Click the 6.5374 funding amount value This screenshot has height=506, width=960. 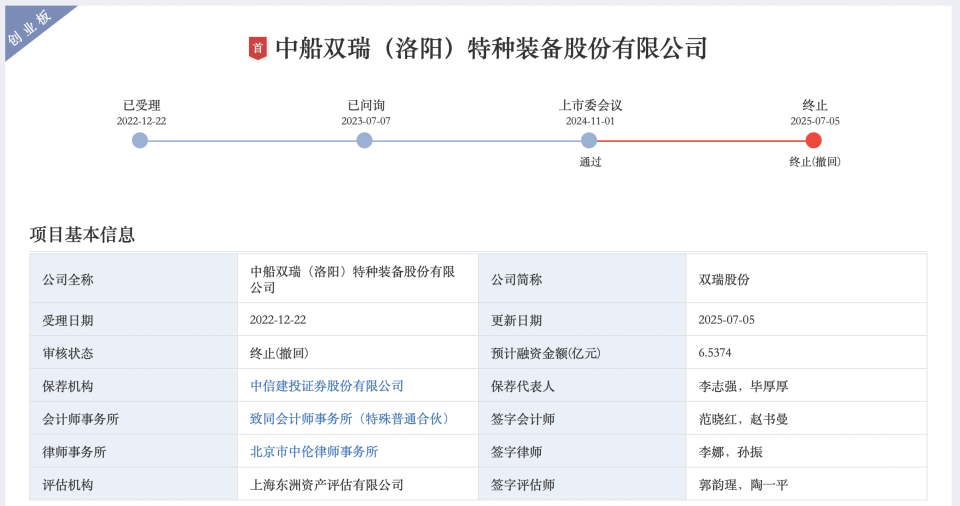click(714, 353)
